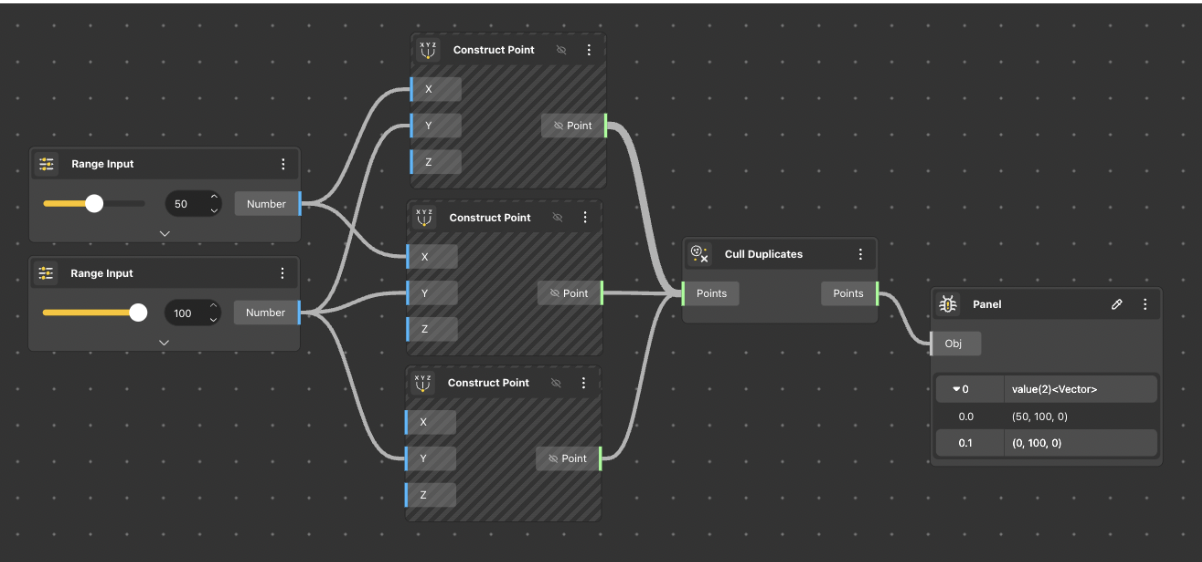Image resolution: width=1202 pixels, height=562 pixels.
Task: Click slider handle of Range Input at 50
Action: pos(94,204)
